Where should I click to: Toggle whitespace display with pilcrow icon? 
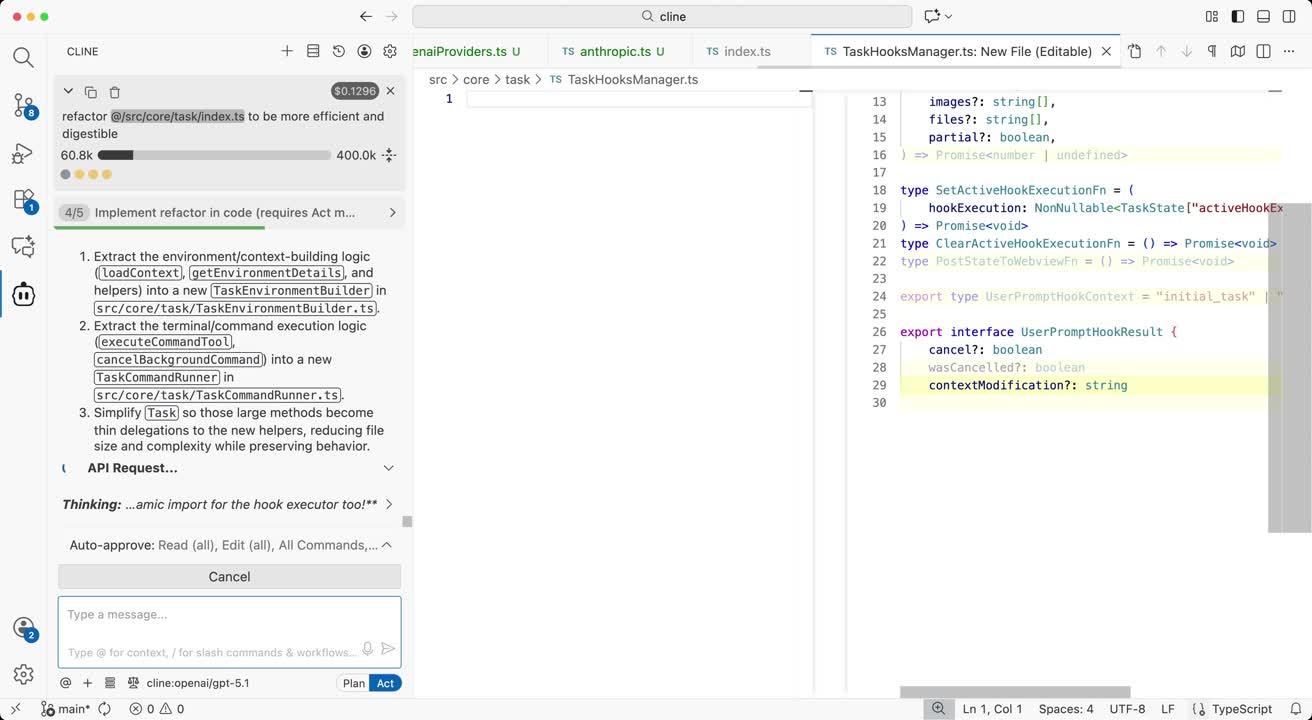click(x=1212, y=51)
